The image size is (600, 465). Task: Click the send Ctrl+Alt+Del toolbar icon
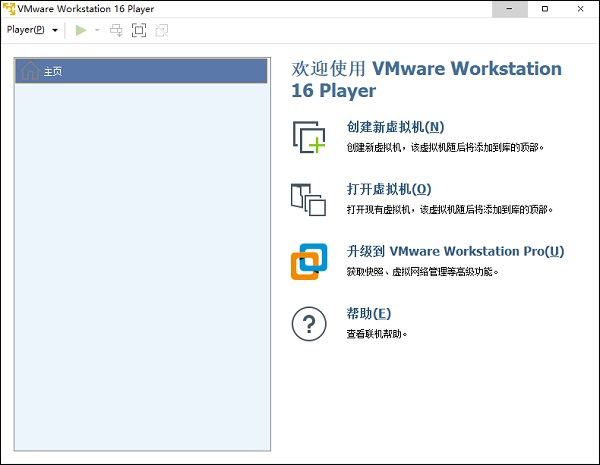click(116, 30)
